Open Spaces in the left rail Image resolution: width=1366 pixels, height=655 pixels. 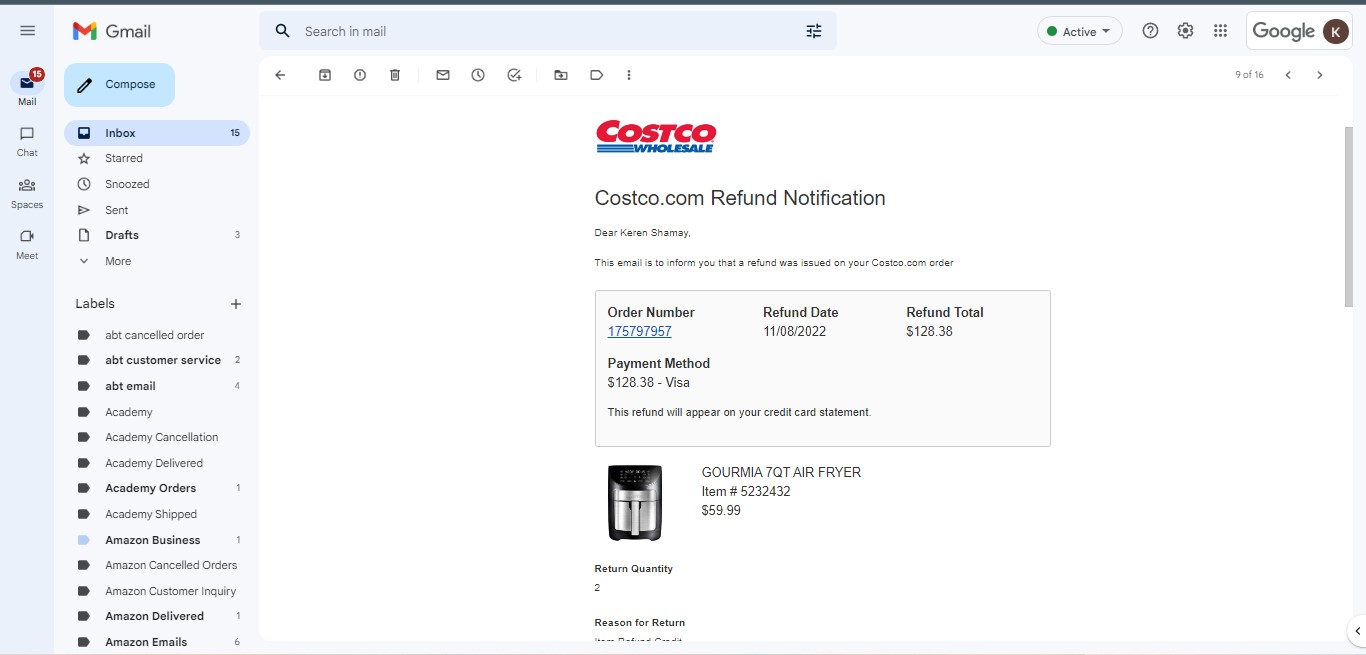[27, 193]
